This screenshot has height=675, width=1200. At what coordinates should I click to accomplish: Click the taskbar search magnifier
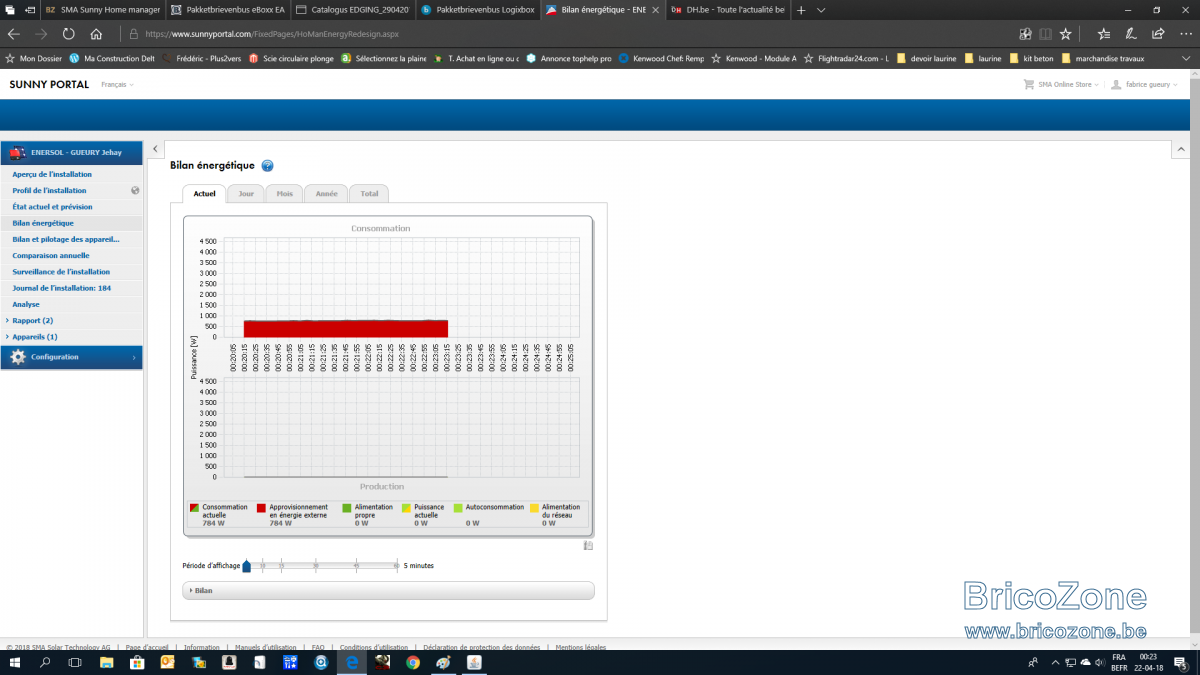(46, 662)
